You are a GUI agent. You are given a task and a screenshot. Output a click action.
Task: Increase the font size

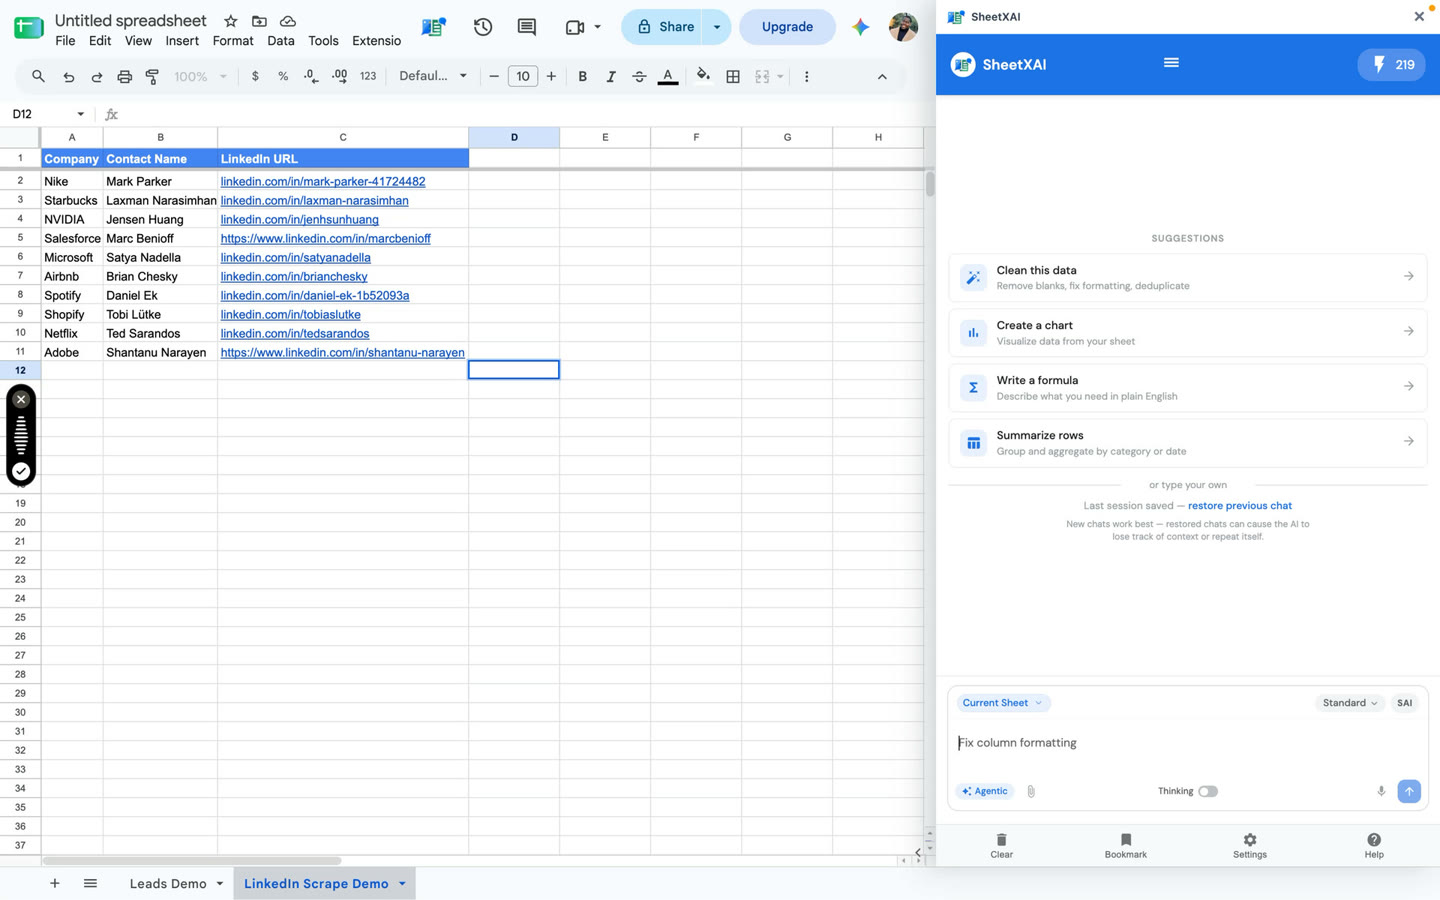point(551,76)
